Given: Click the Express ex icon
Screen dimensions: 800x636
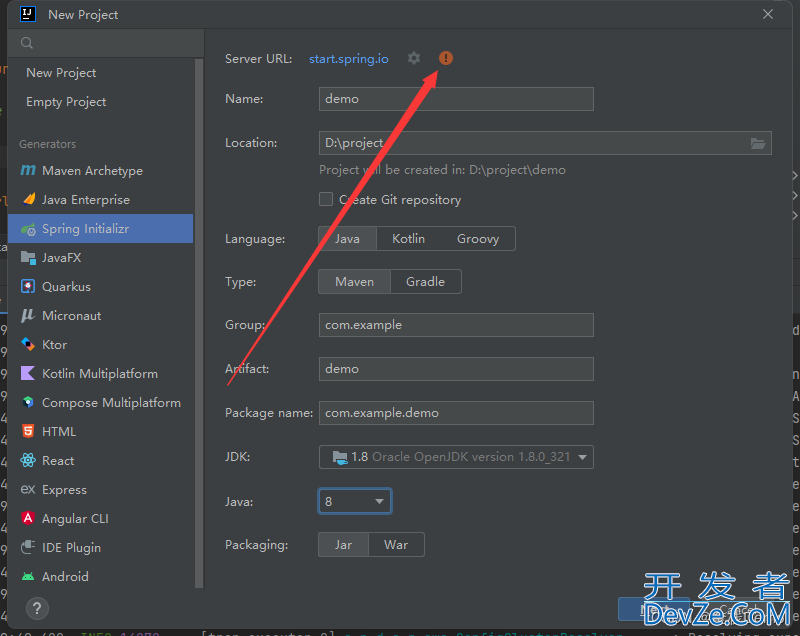Looking at the screenshot, I should tap(28, 490).
